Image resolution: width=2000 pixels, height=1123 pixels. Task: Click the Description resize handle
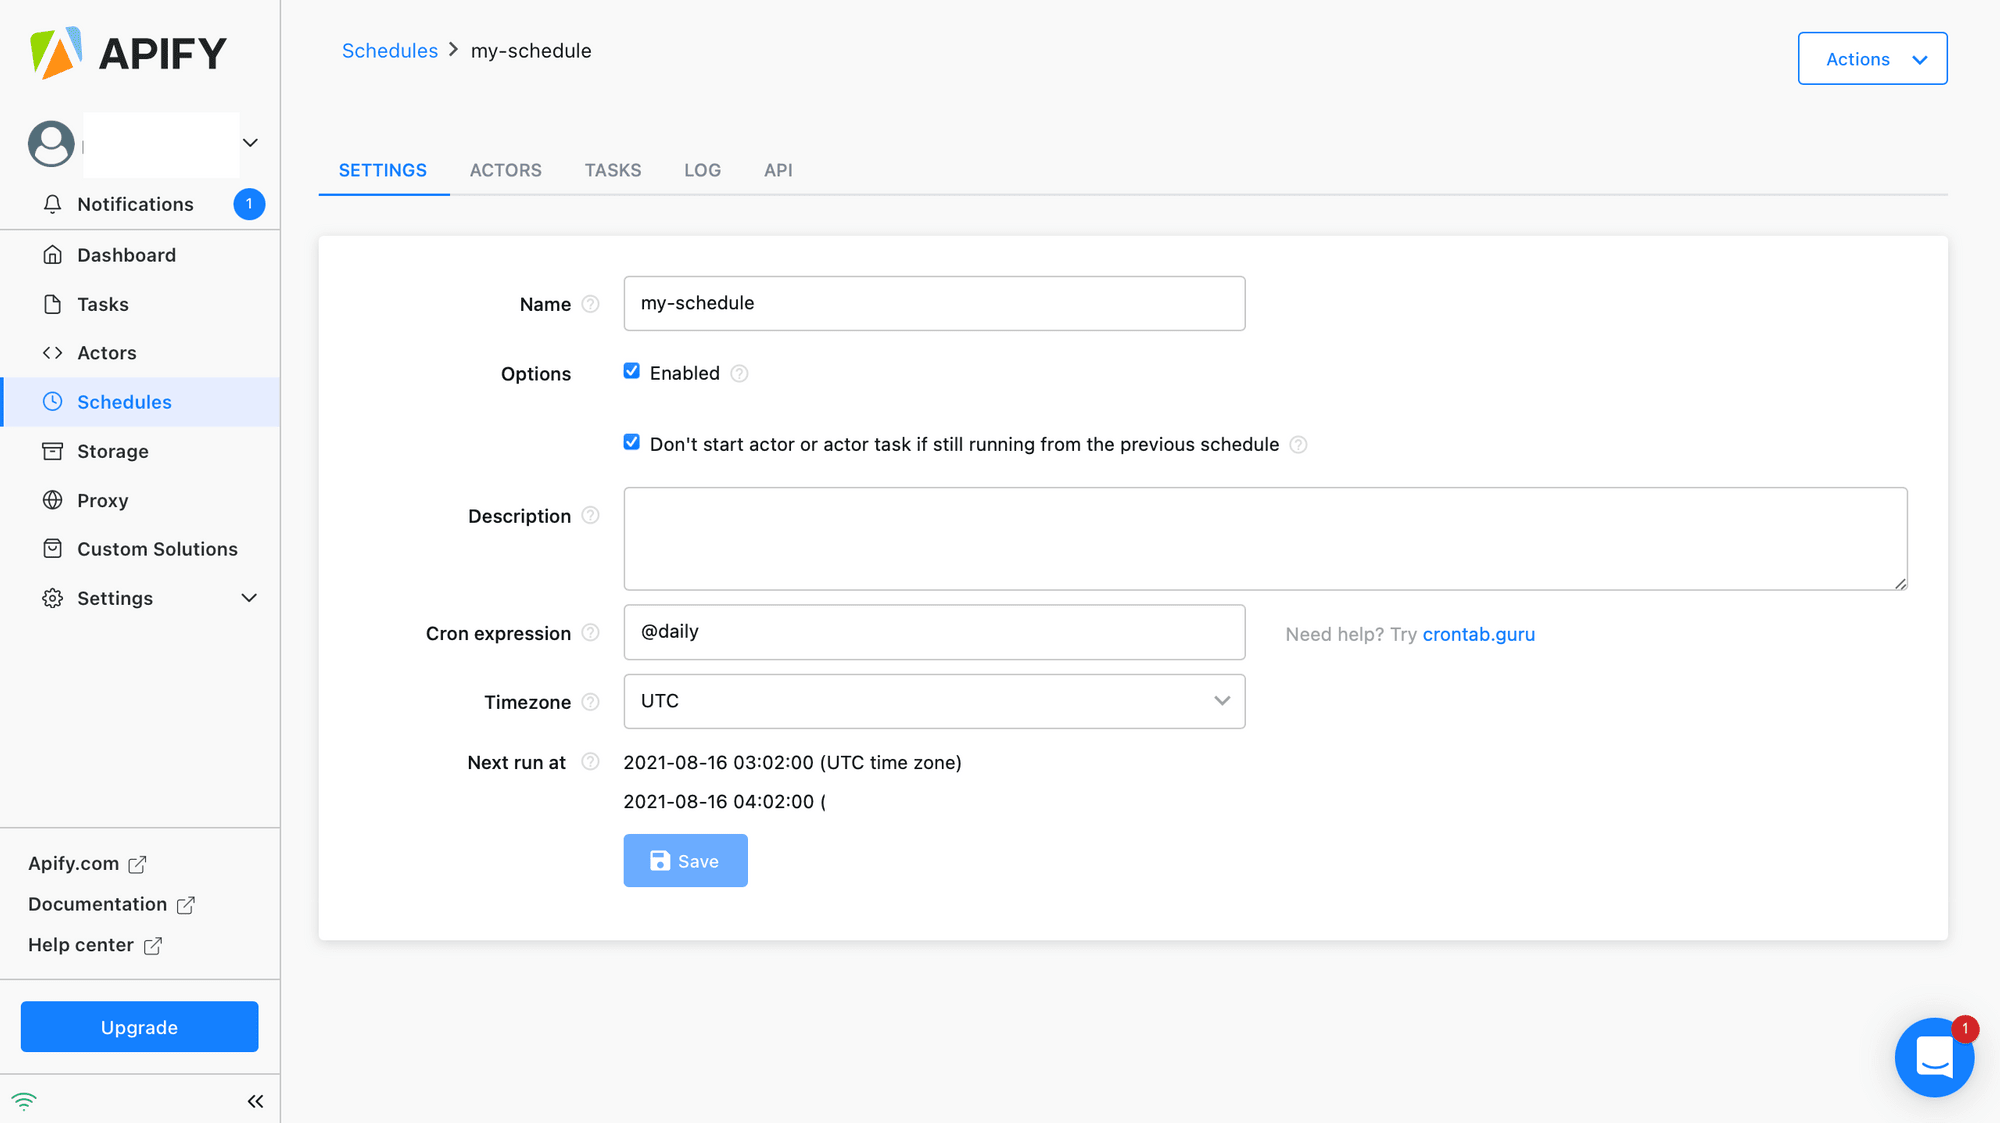(1900, 583)
